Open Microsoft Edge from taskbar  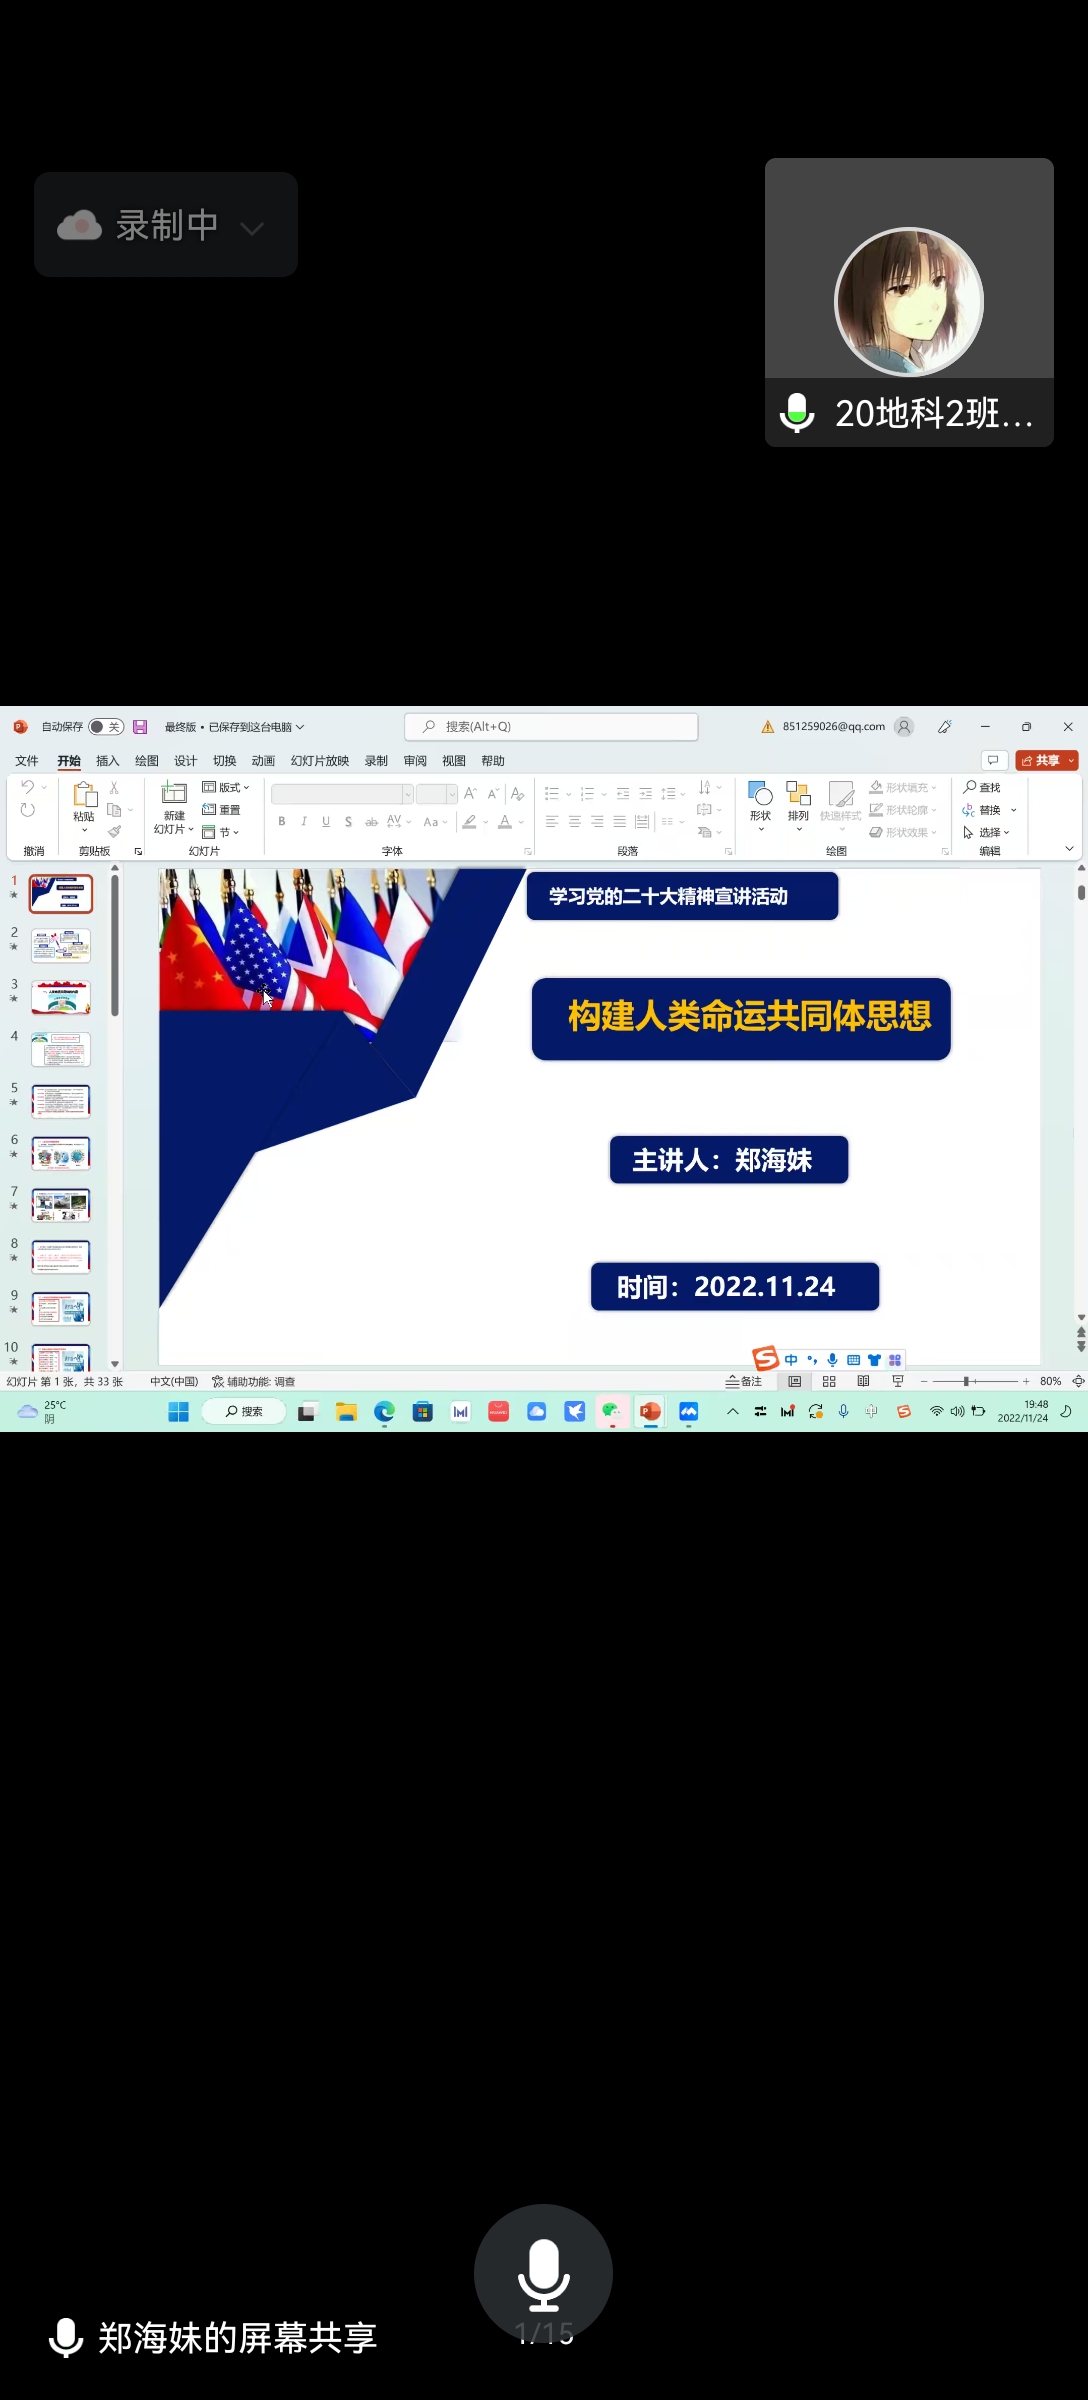[x=384, y=1411]
